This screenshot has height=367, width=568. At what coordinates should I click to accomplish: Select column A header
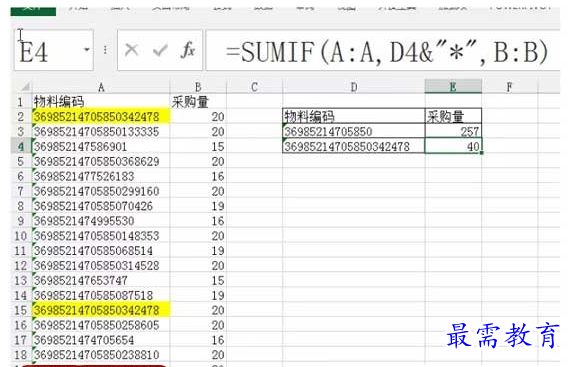[x=101, y=87]
